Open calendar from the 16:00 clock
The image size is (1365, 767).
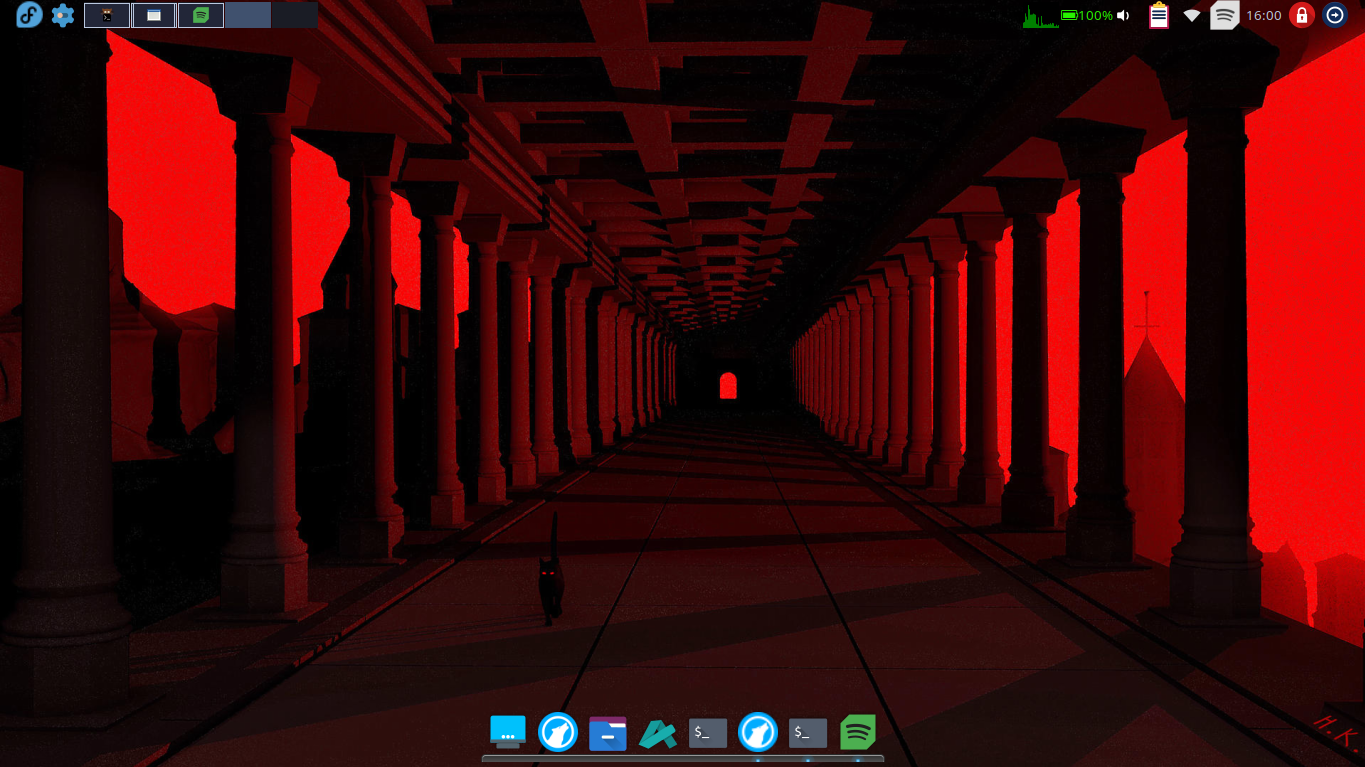[x=1264, y=16]
